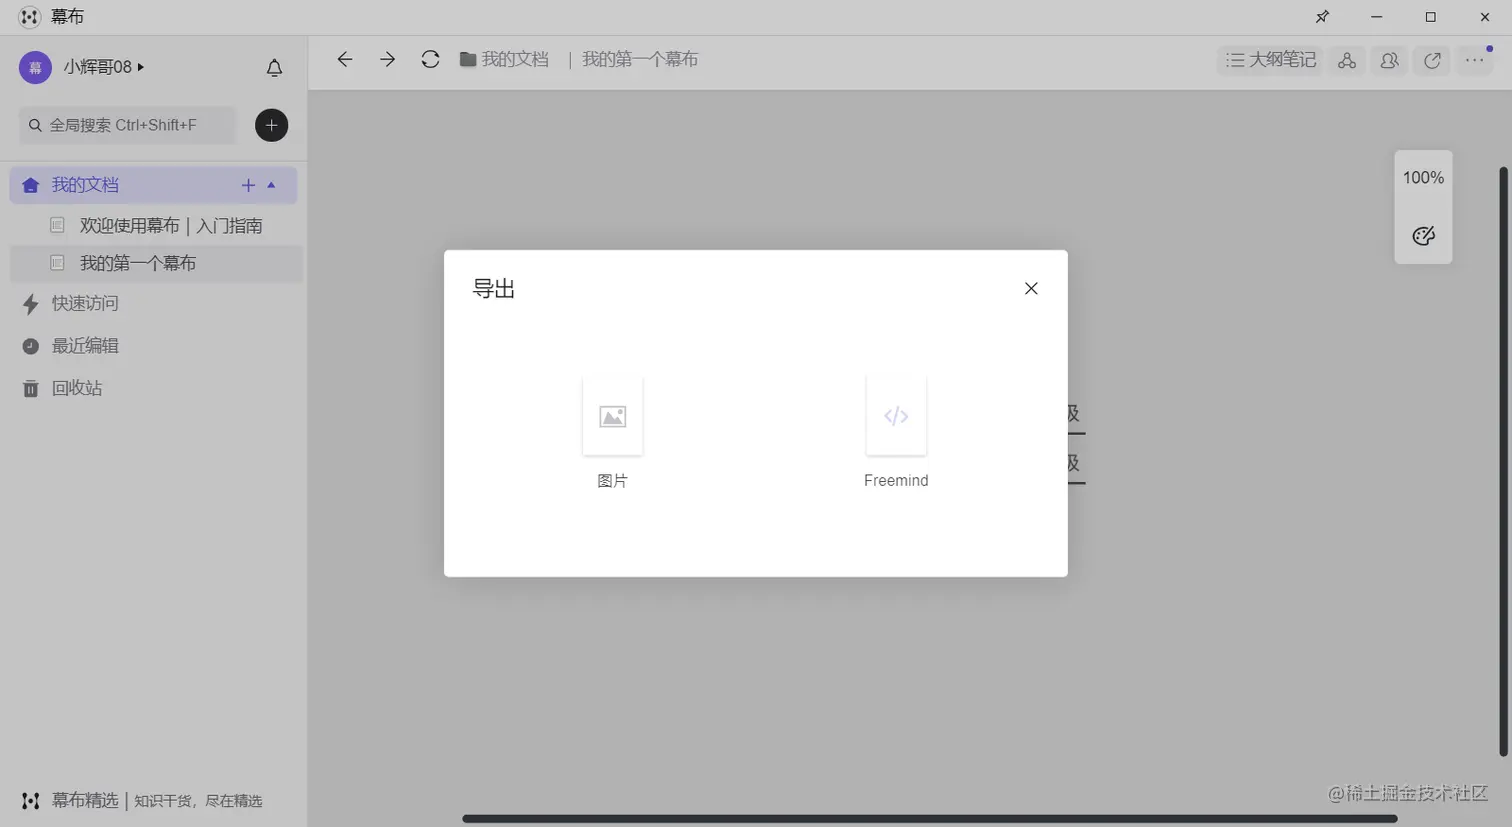This screenshot has height=827, width=1512.
Task: Click the share document icon
Action: click(1432, 60)
